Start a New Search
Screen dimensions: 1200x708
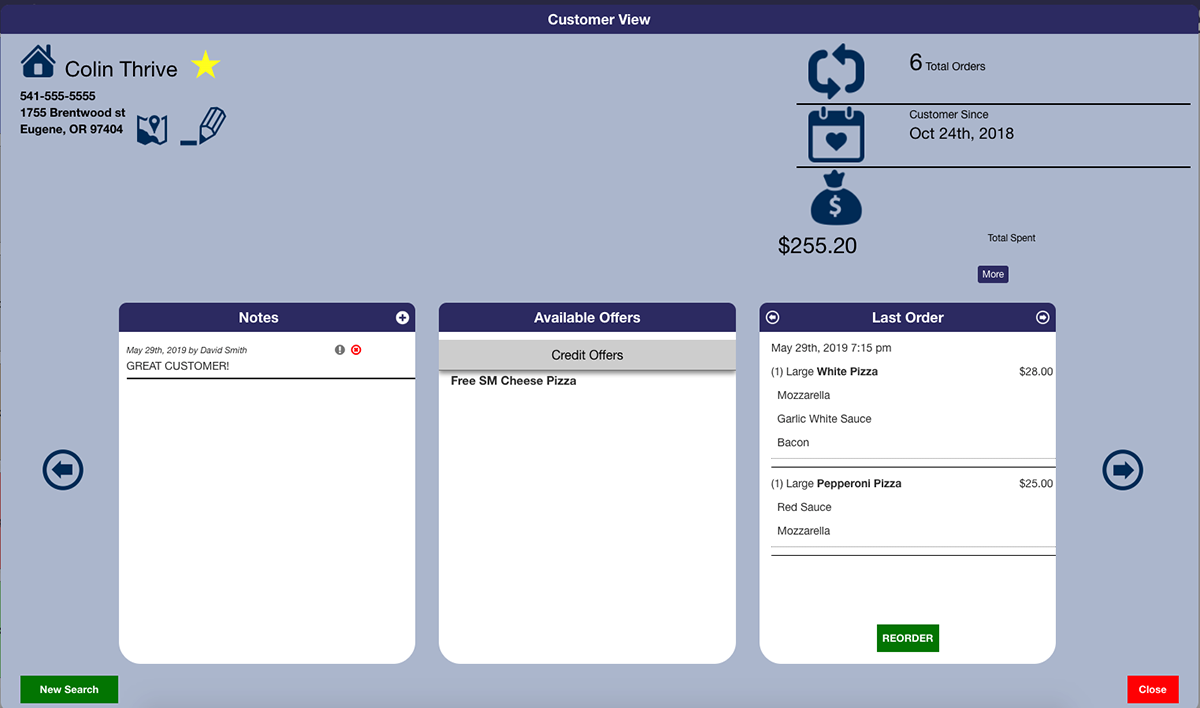point(69,689)
